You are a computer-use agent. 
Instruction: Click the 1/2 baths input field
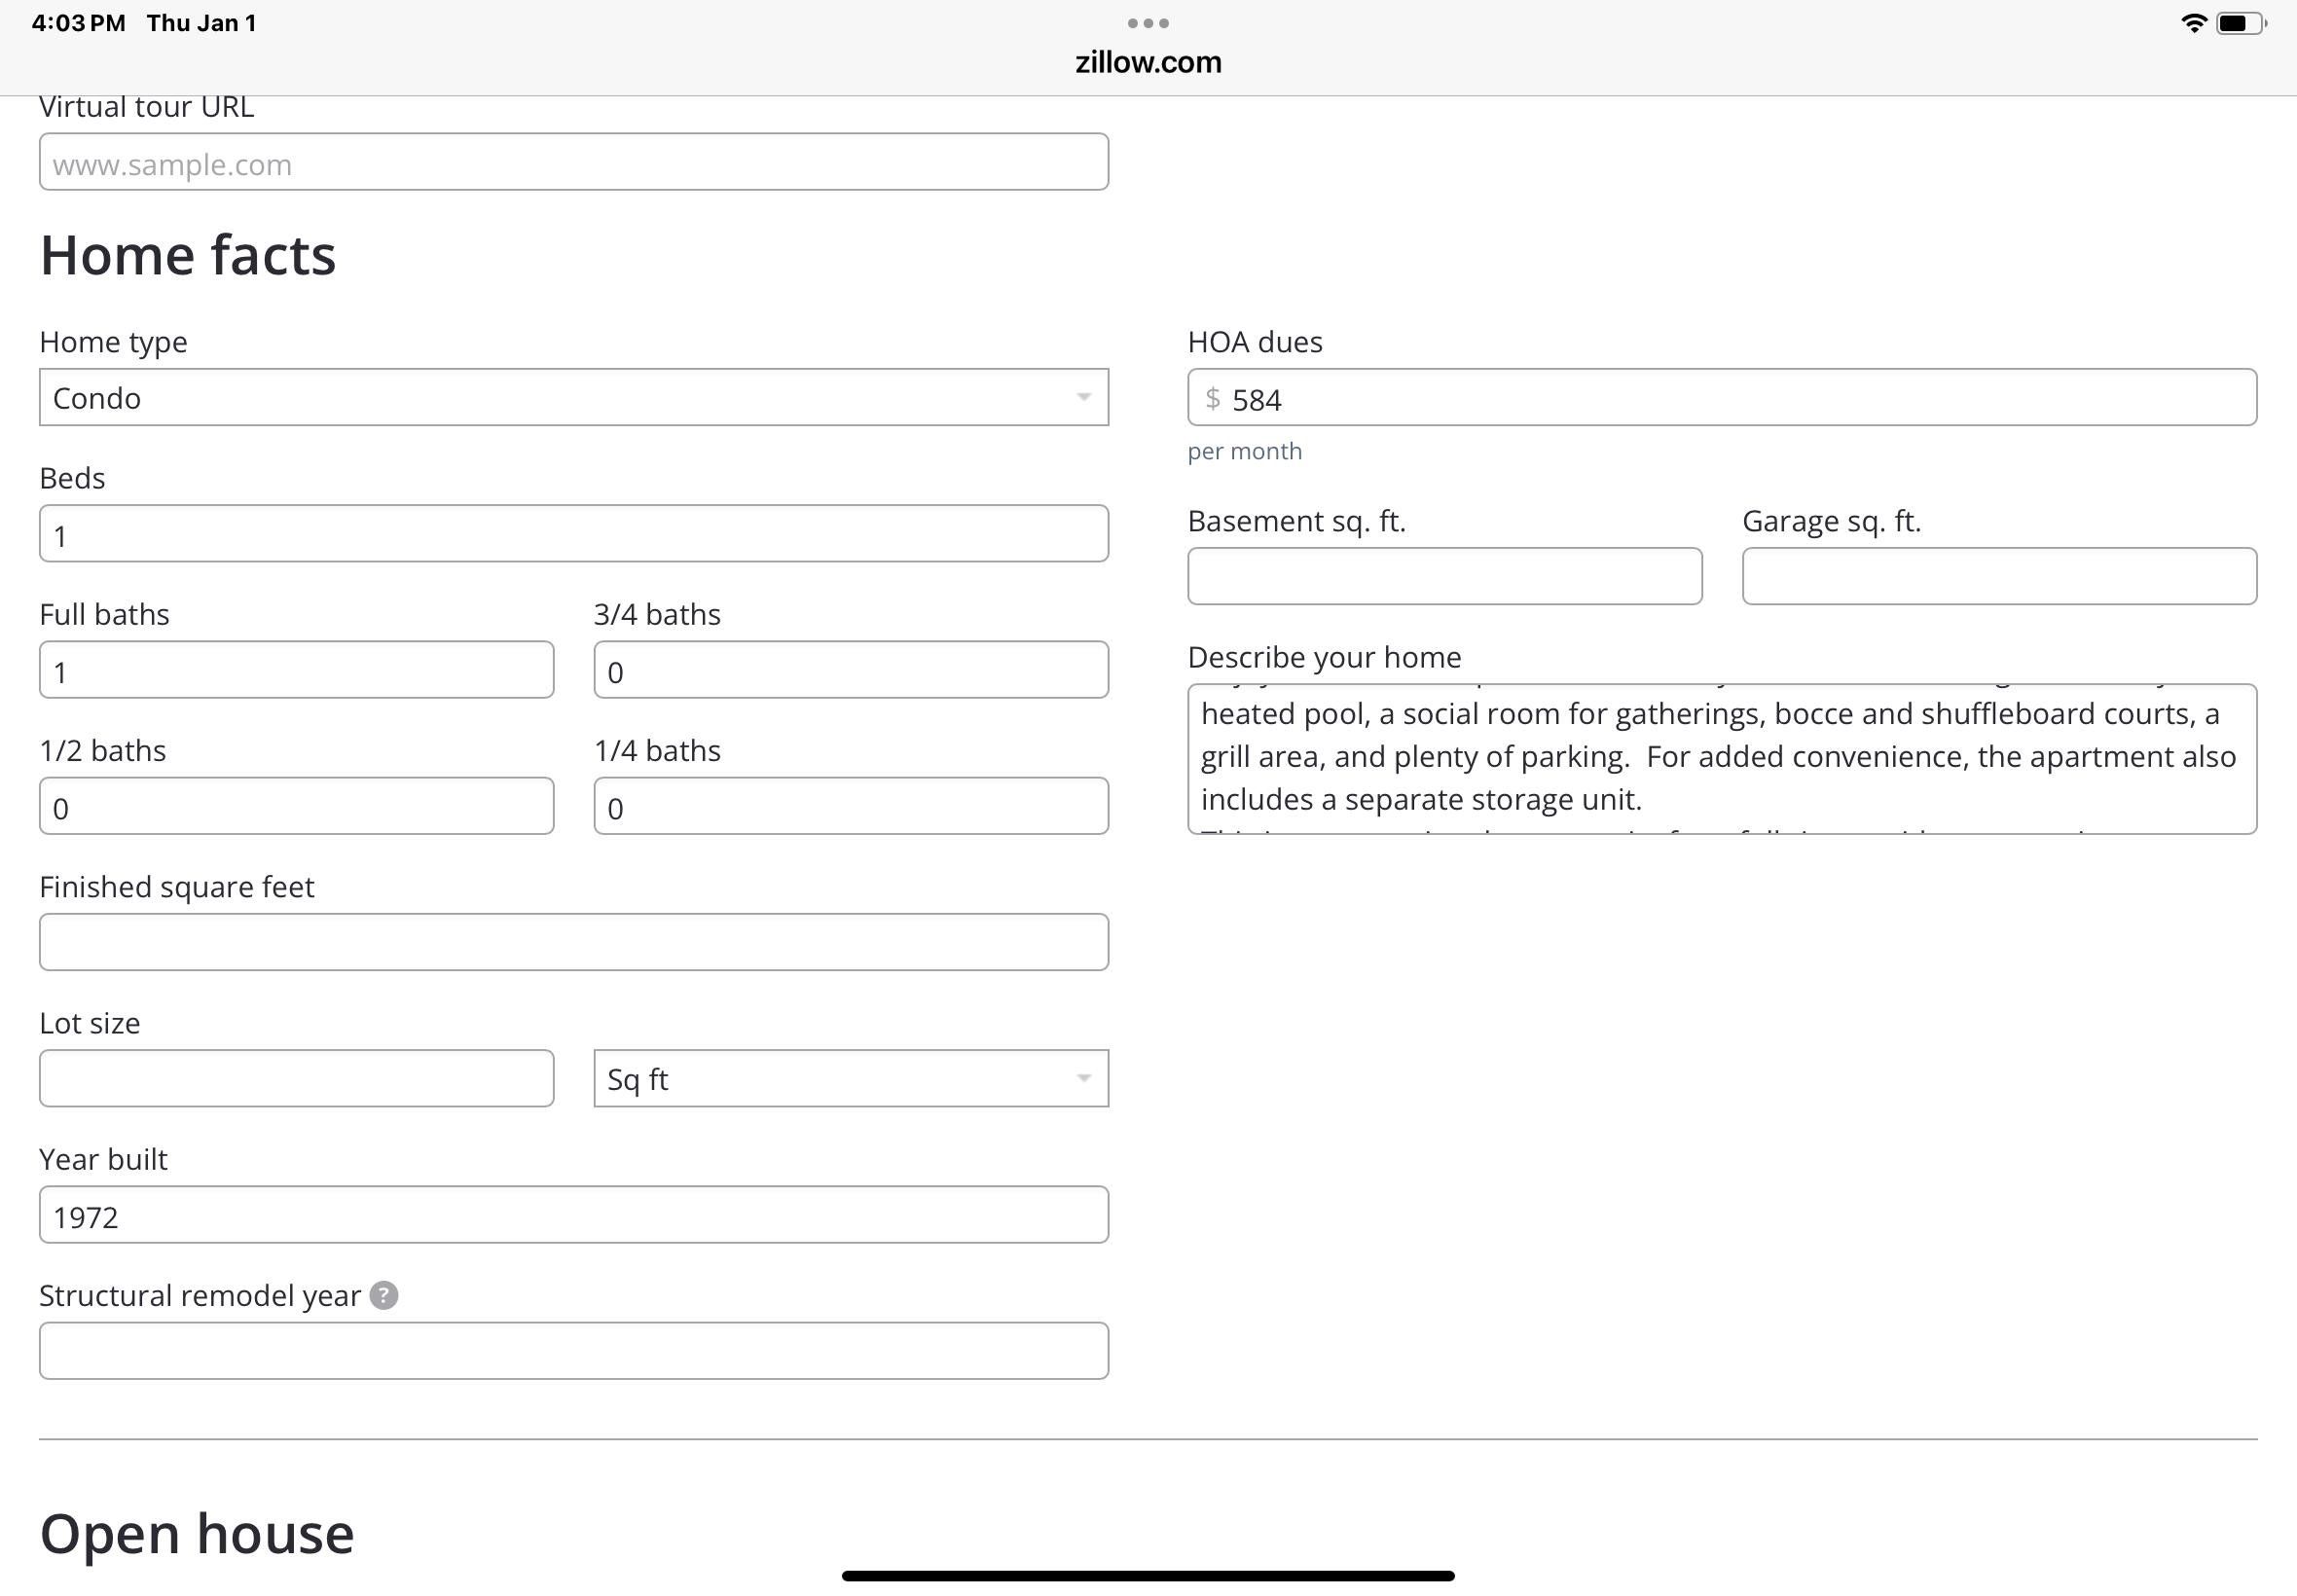pos(296,806)
